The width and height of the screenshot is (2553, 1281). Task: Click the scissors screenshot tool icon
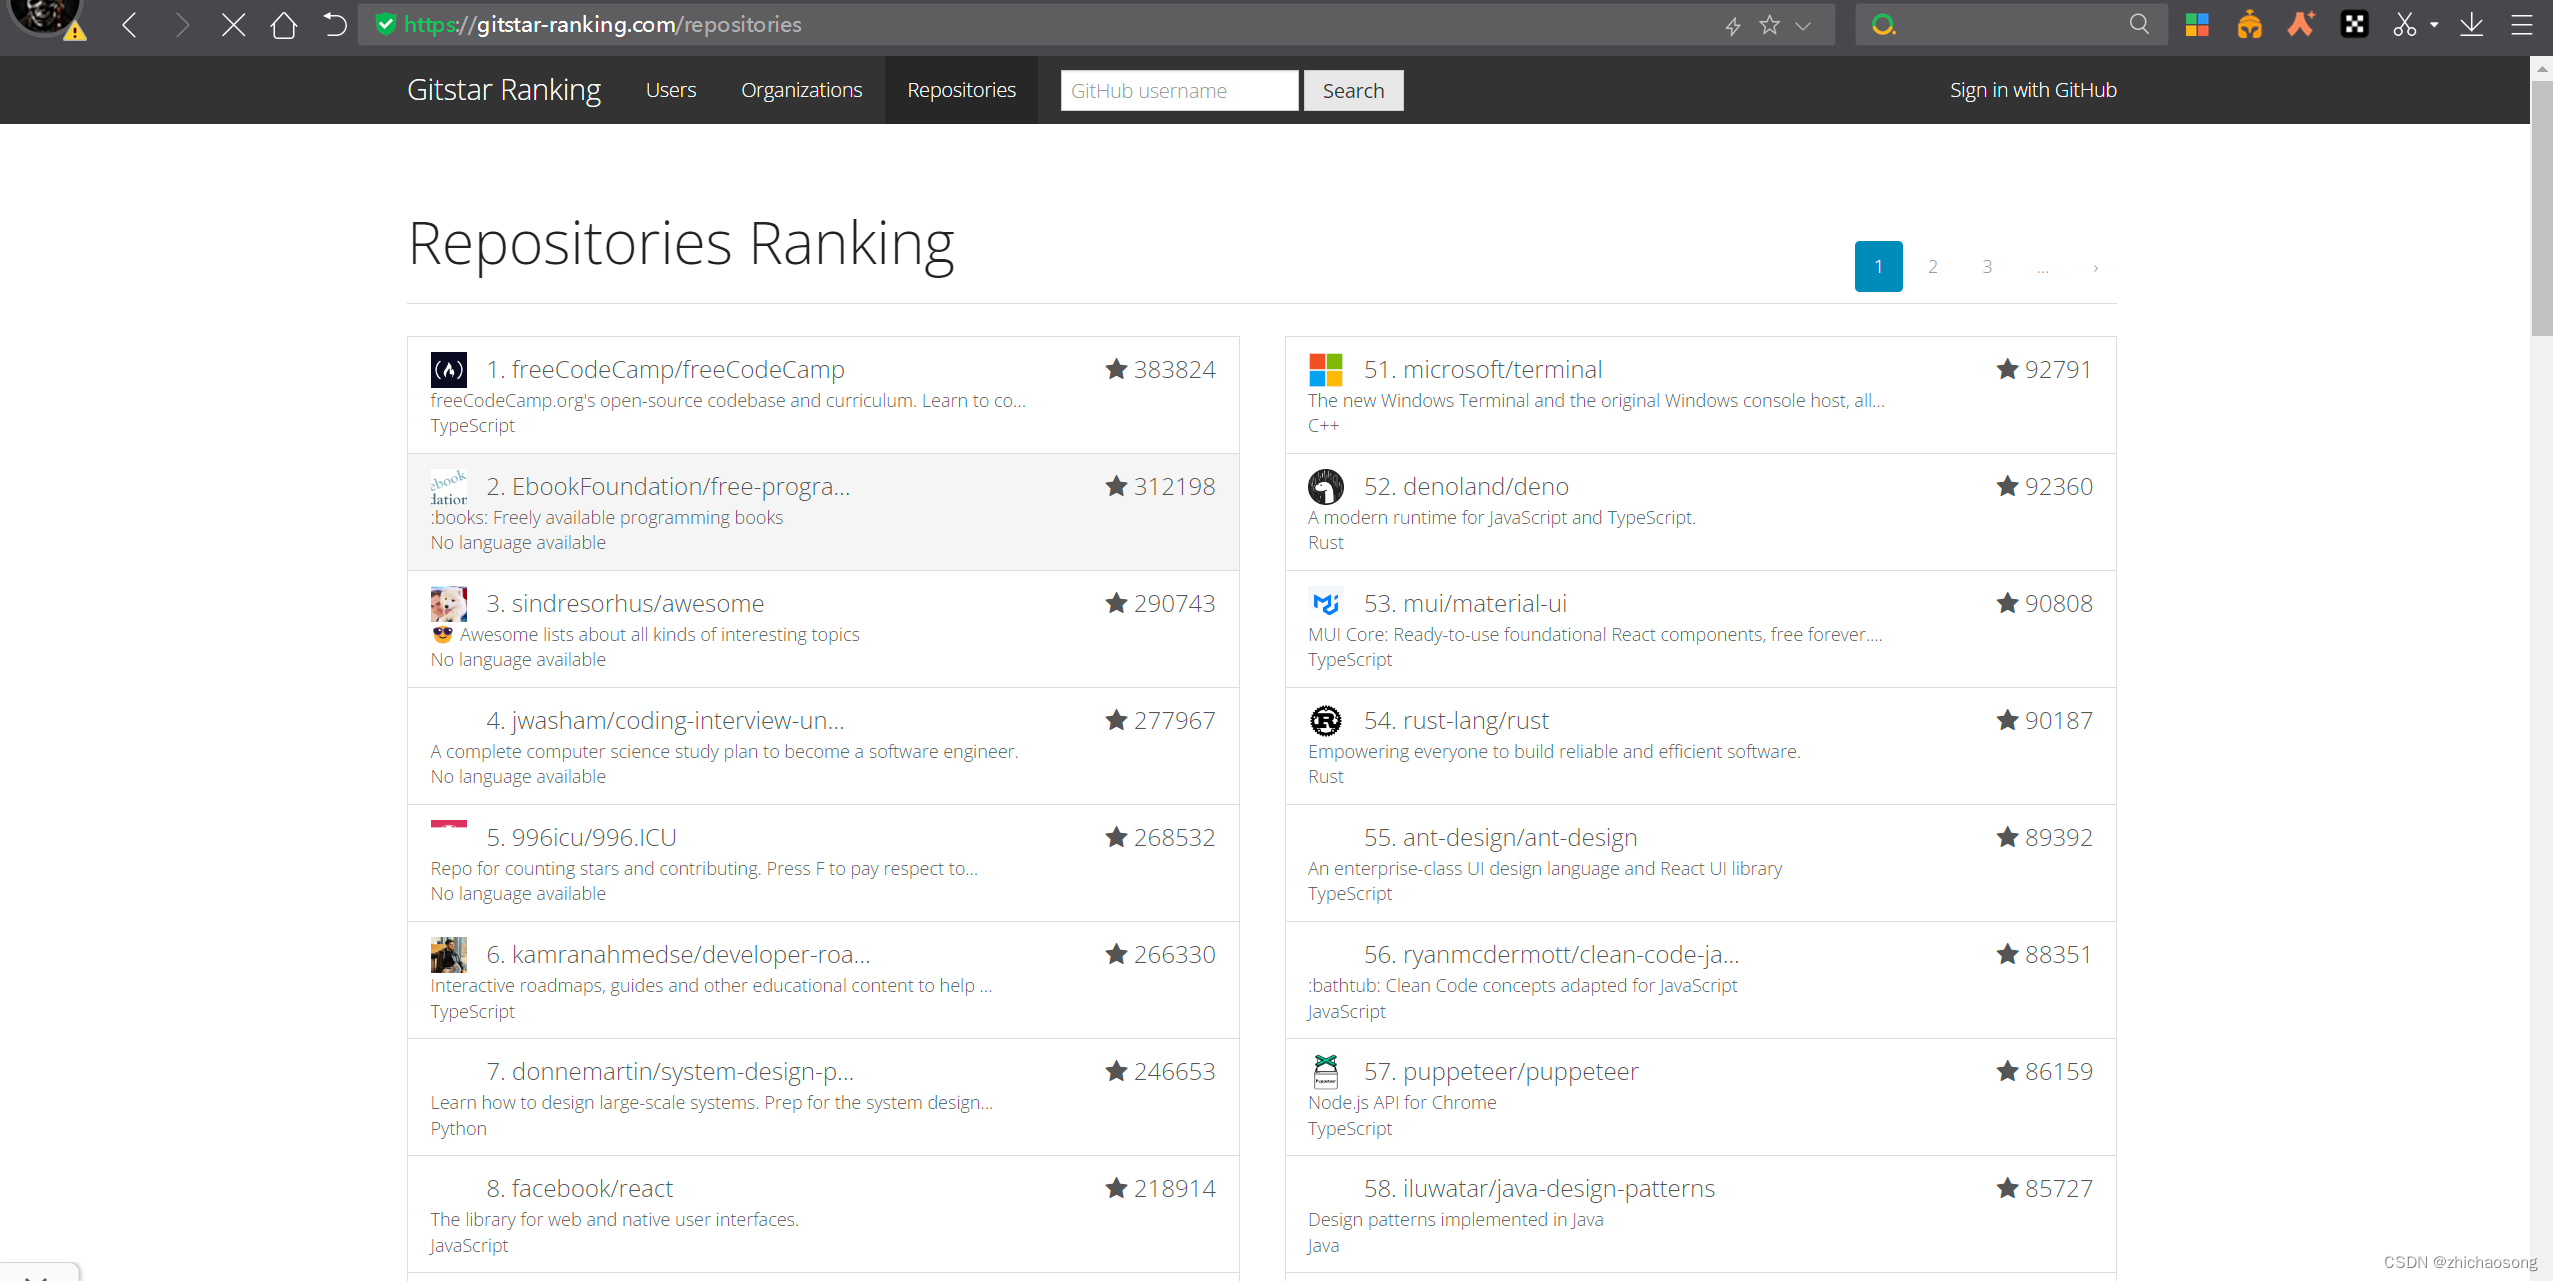(x=2404, y=25)
